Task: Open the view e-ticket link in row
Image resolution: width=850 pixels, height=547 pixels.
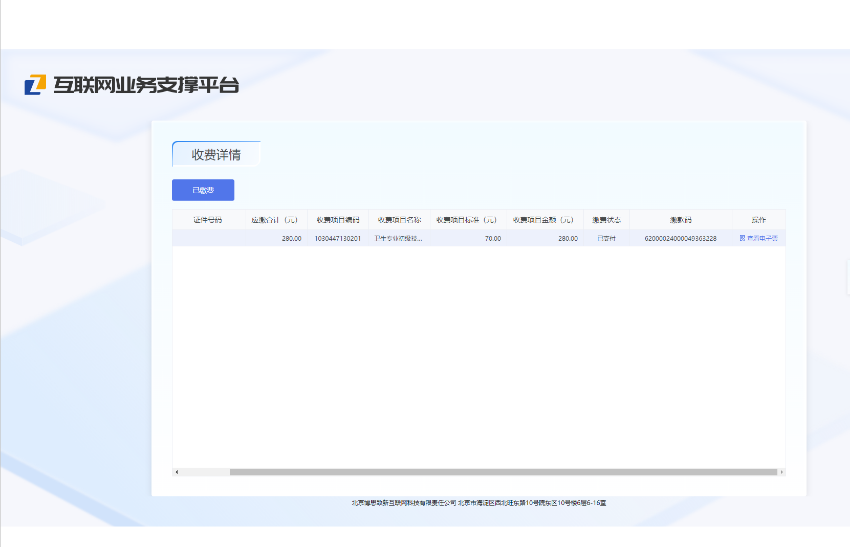Action: tap(758, 238)
